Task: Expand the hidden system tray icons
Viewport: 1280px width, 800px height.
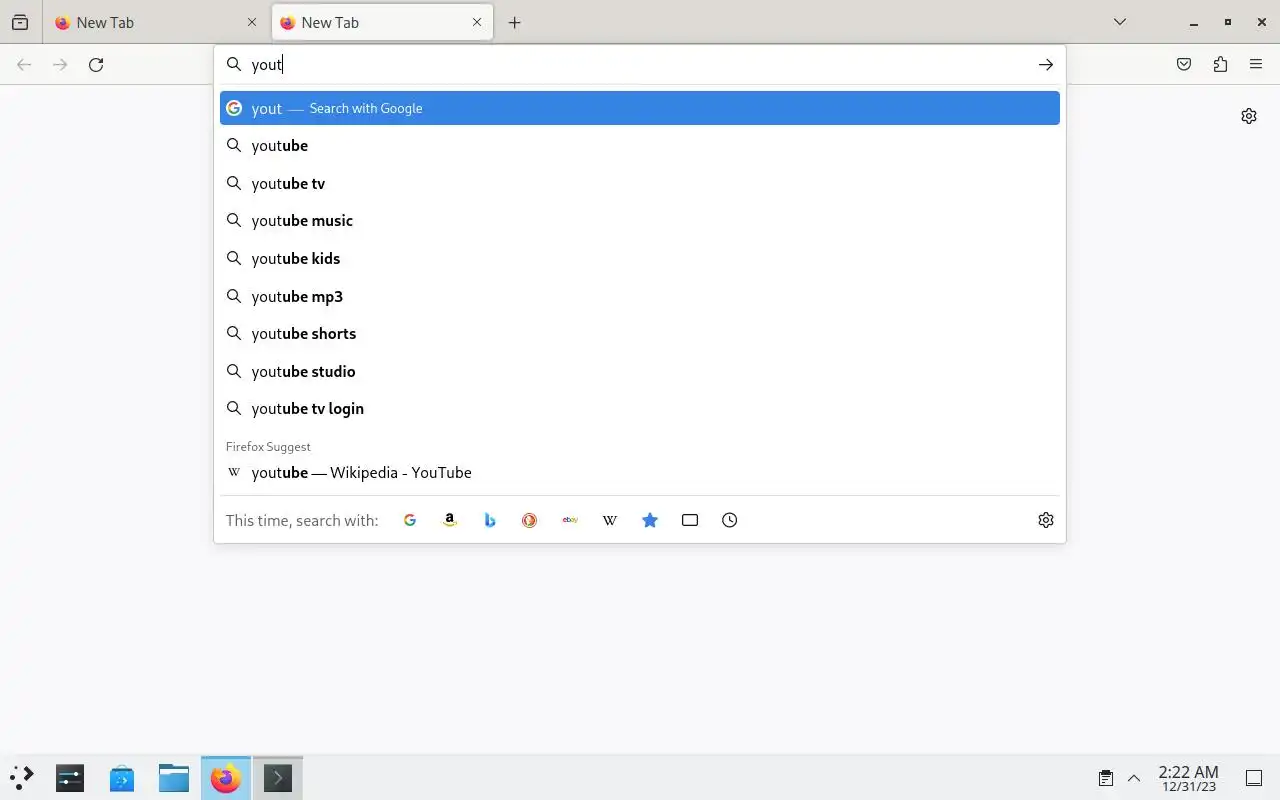Action: [1134, 778]
